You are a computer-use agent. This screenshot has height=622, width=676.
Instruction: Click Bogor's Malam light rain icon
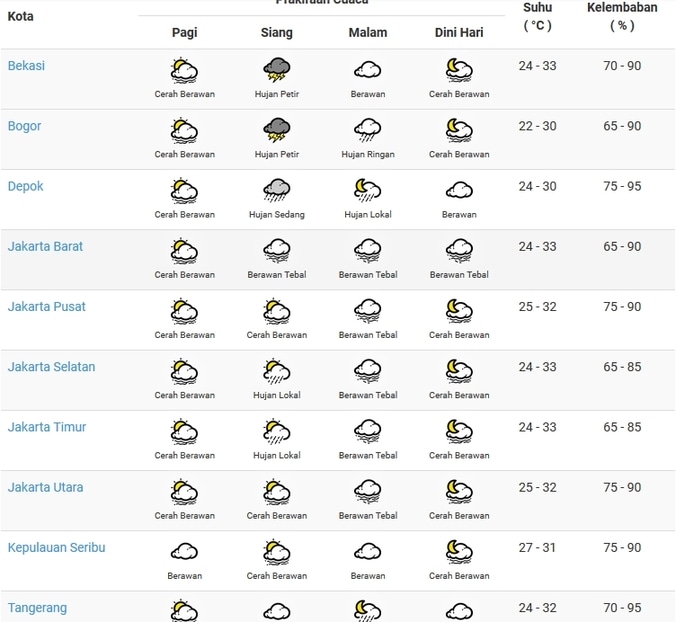(x=368, y=130)
